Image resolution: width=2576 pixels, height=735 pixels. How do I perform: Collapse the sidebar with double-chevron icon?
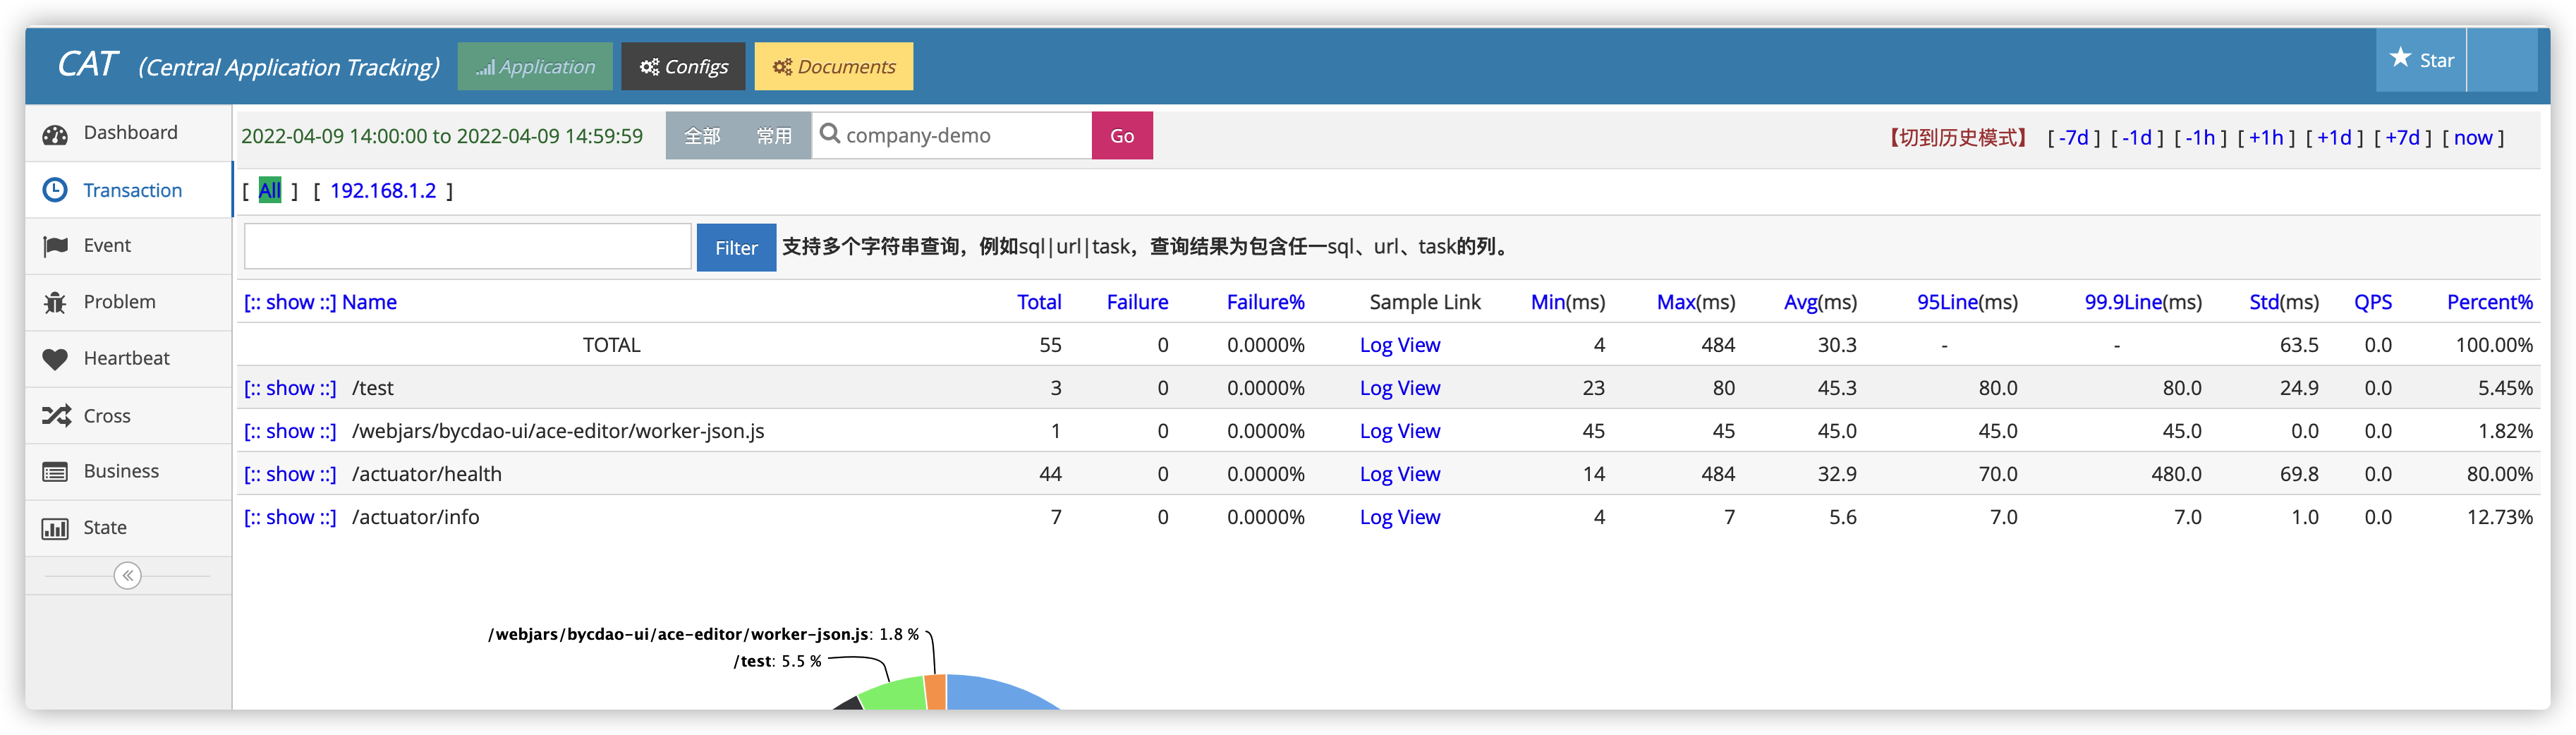[x=128, y=576]
